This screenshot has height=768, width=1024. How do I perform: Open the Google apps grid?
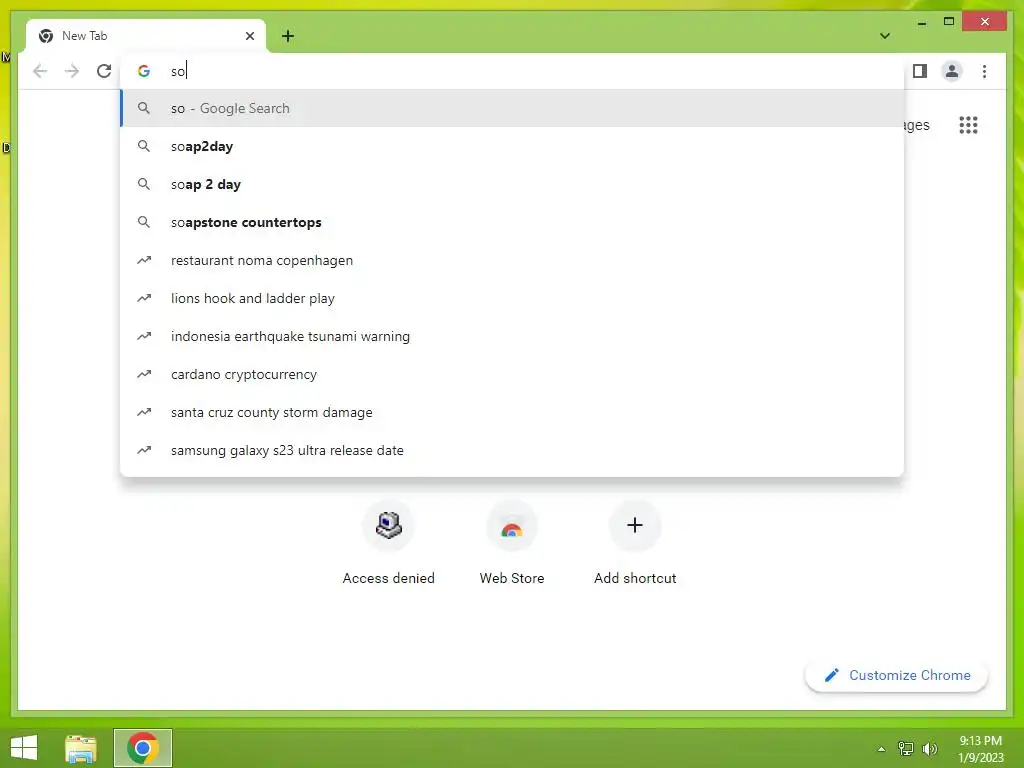tap(968, 125)
